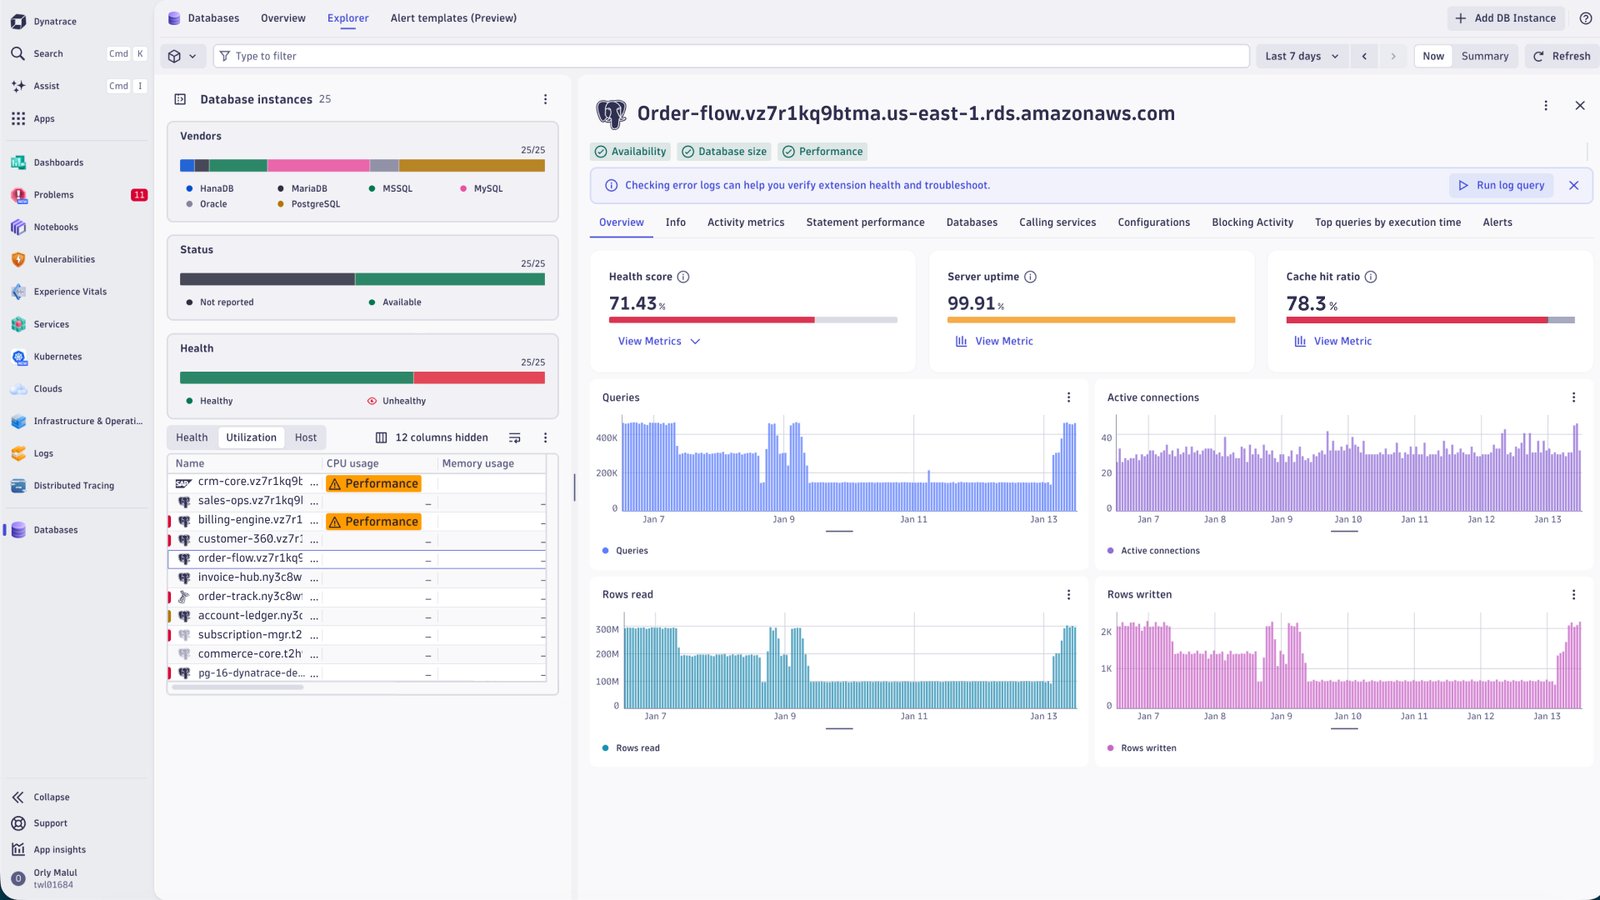Open the Blocking Activity tab
The height and width of the screenshot is (900, 1600).
pos(1252,222)
